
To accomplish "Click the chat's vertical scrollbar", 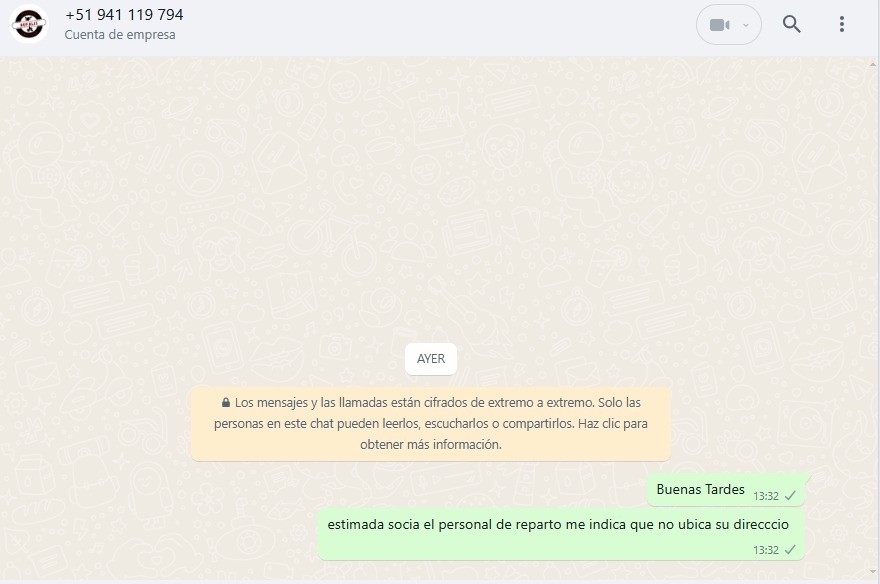I will click(875, 300).
